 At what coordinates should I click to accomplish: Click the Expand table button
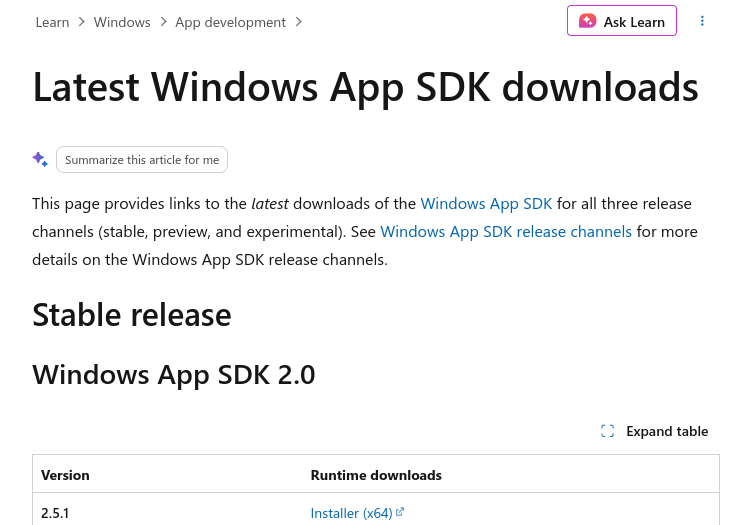655,431
